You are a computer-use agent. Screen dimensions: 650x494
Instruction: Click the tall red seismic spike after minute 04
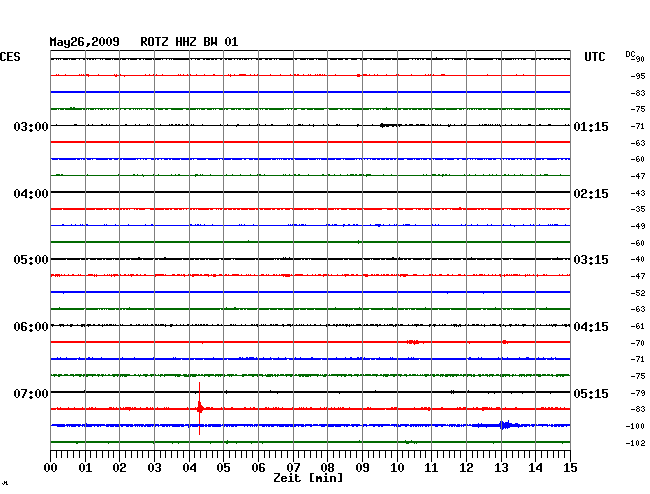click(200, 409)
